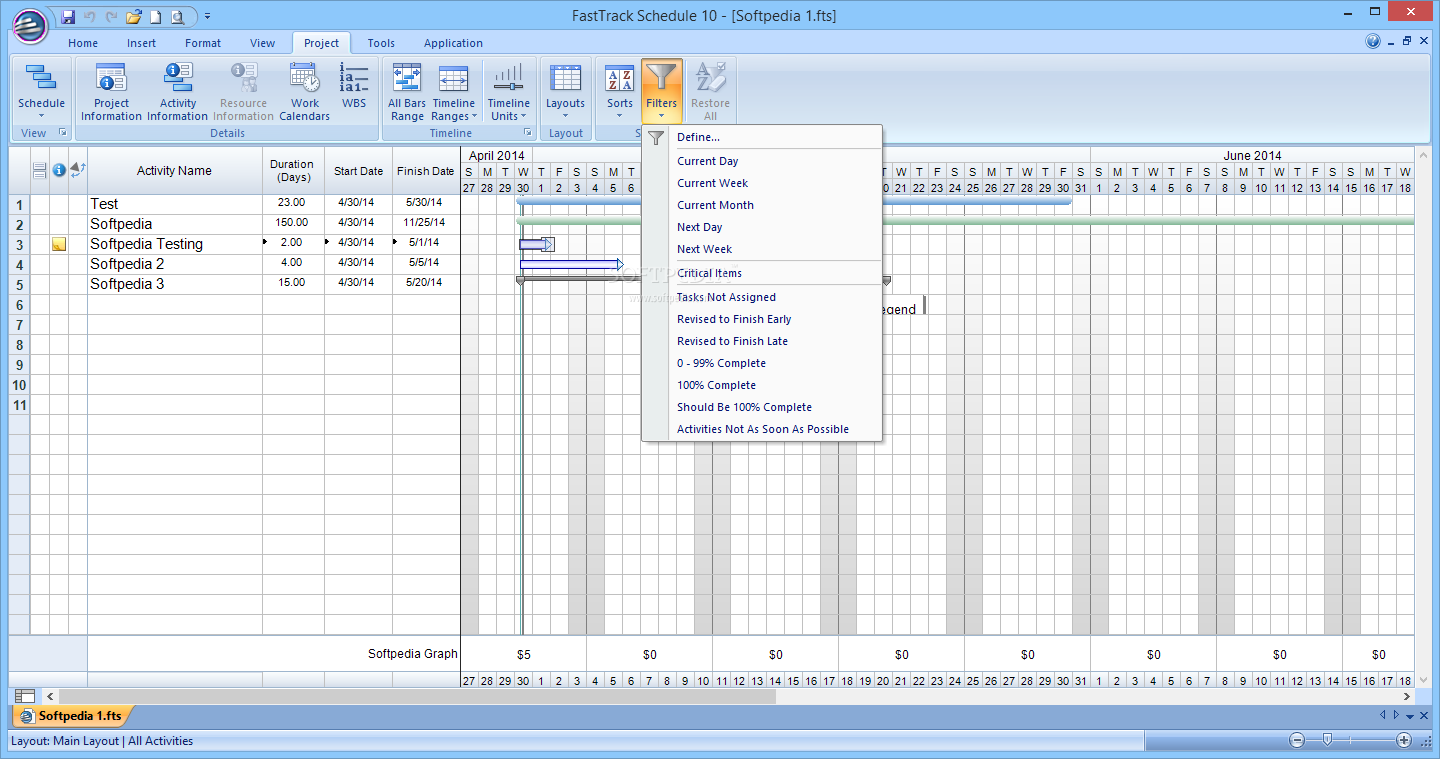Open the Tools ribbon tab

click(381, 43)
